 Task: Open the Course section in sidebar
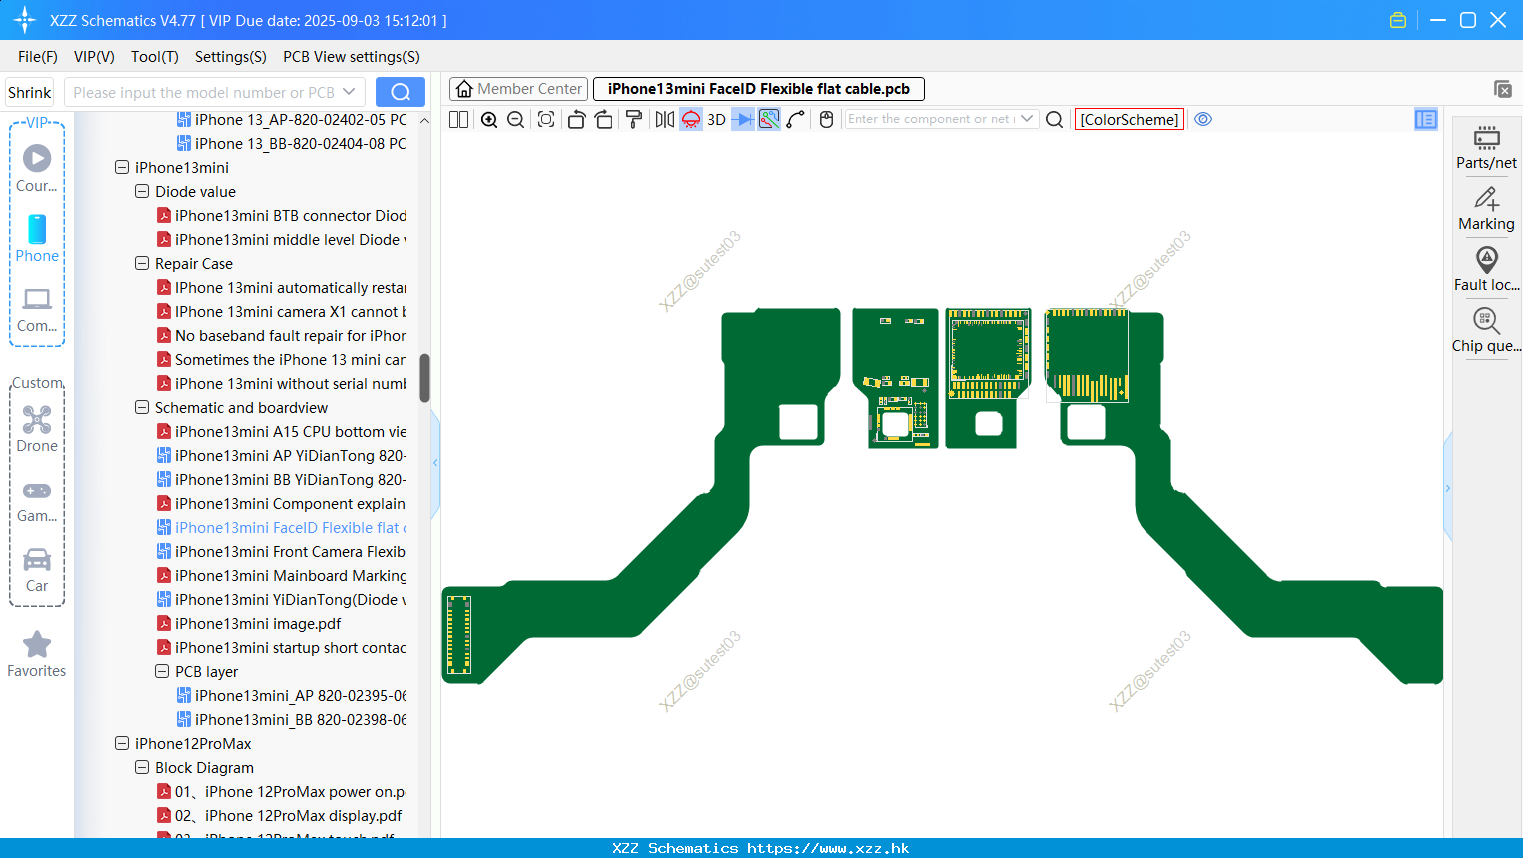click(37, 168)
